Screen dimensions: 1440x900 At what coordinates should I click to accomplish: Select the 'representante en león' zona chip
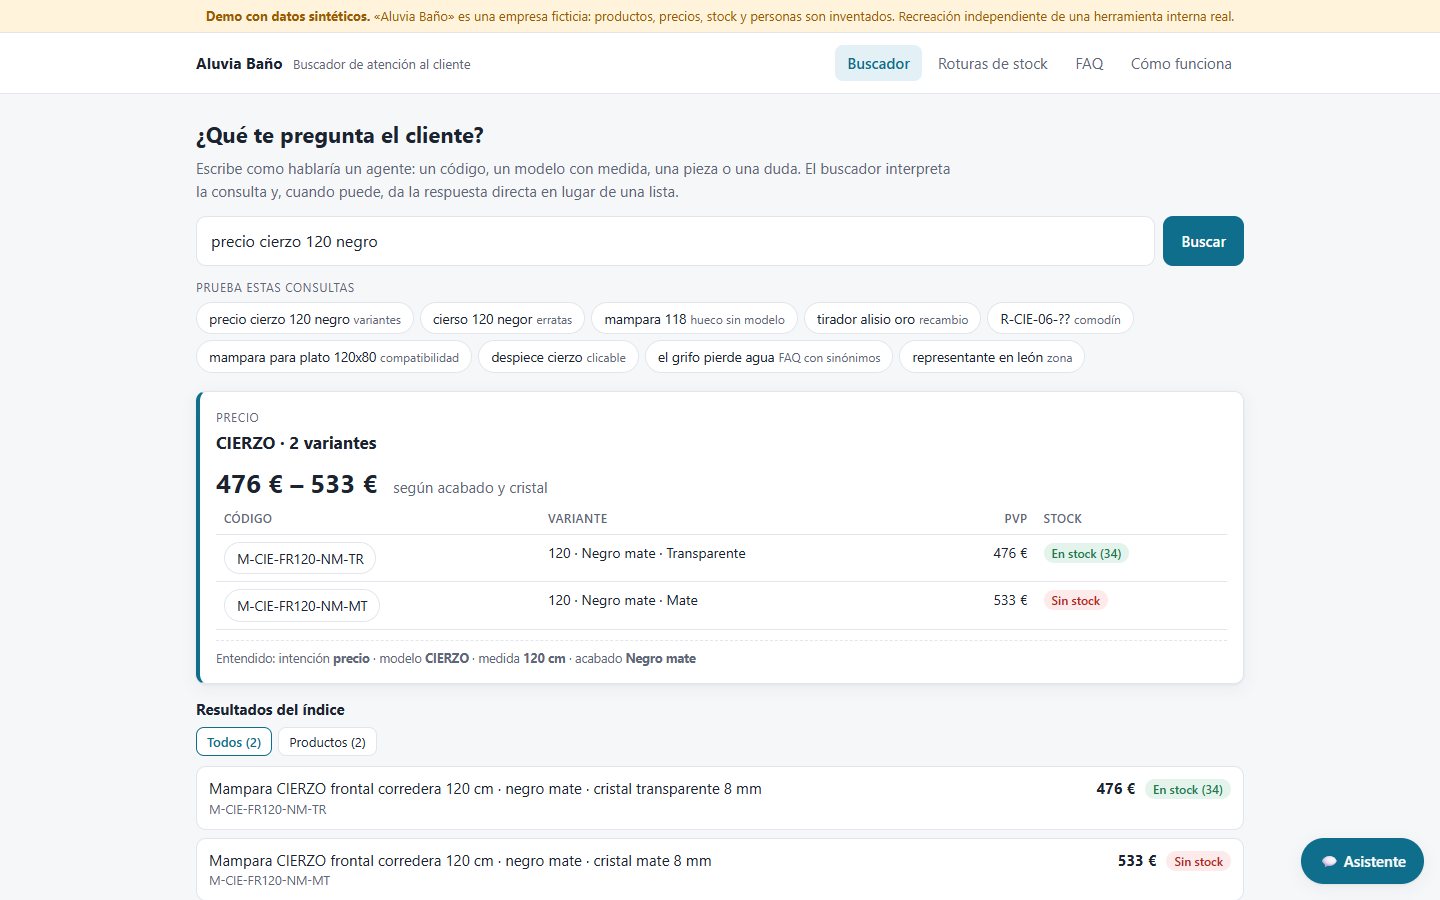click(992, 357)
